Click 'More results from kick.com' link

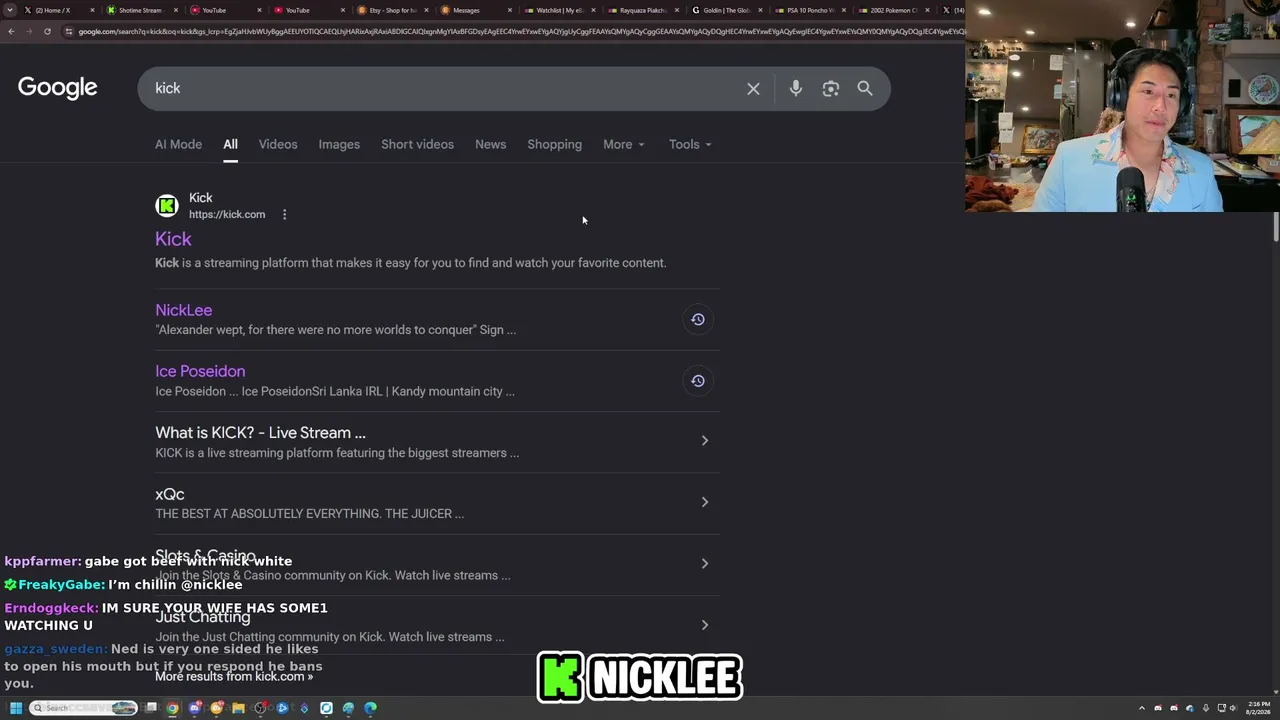(234, 676)
